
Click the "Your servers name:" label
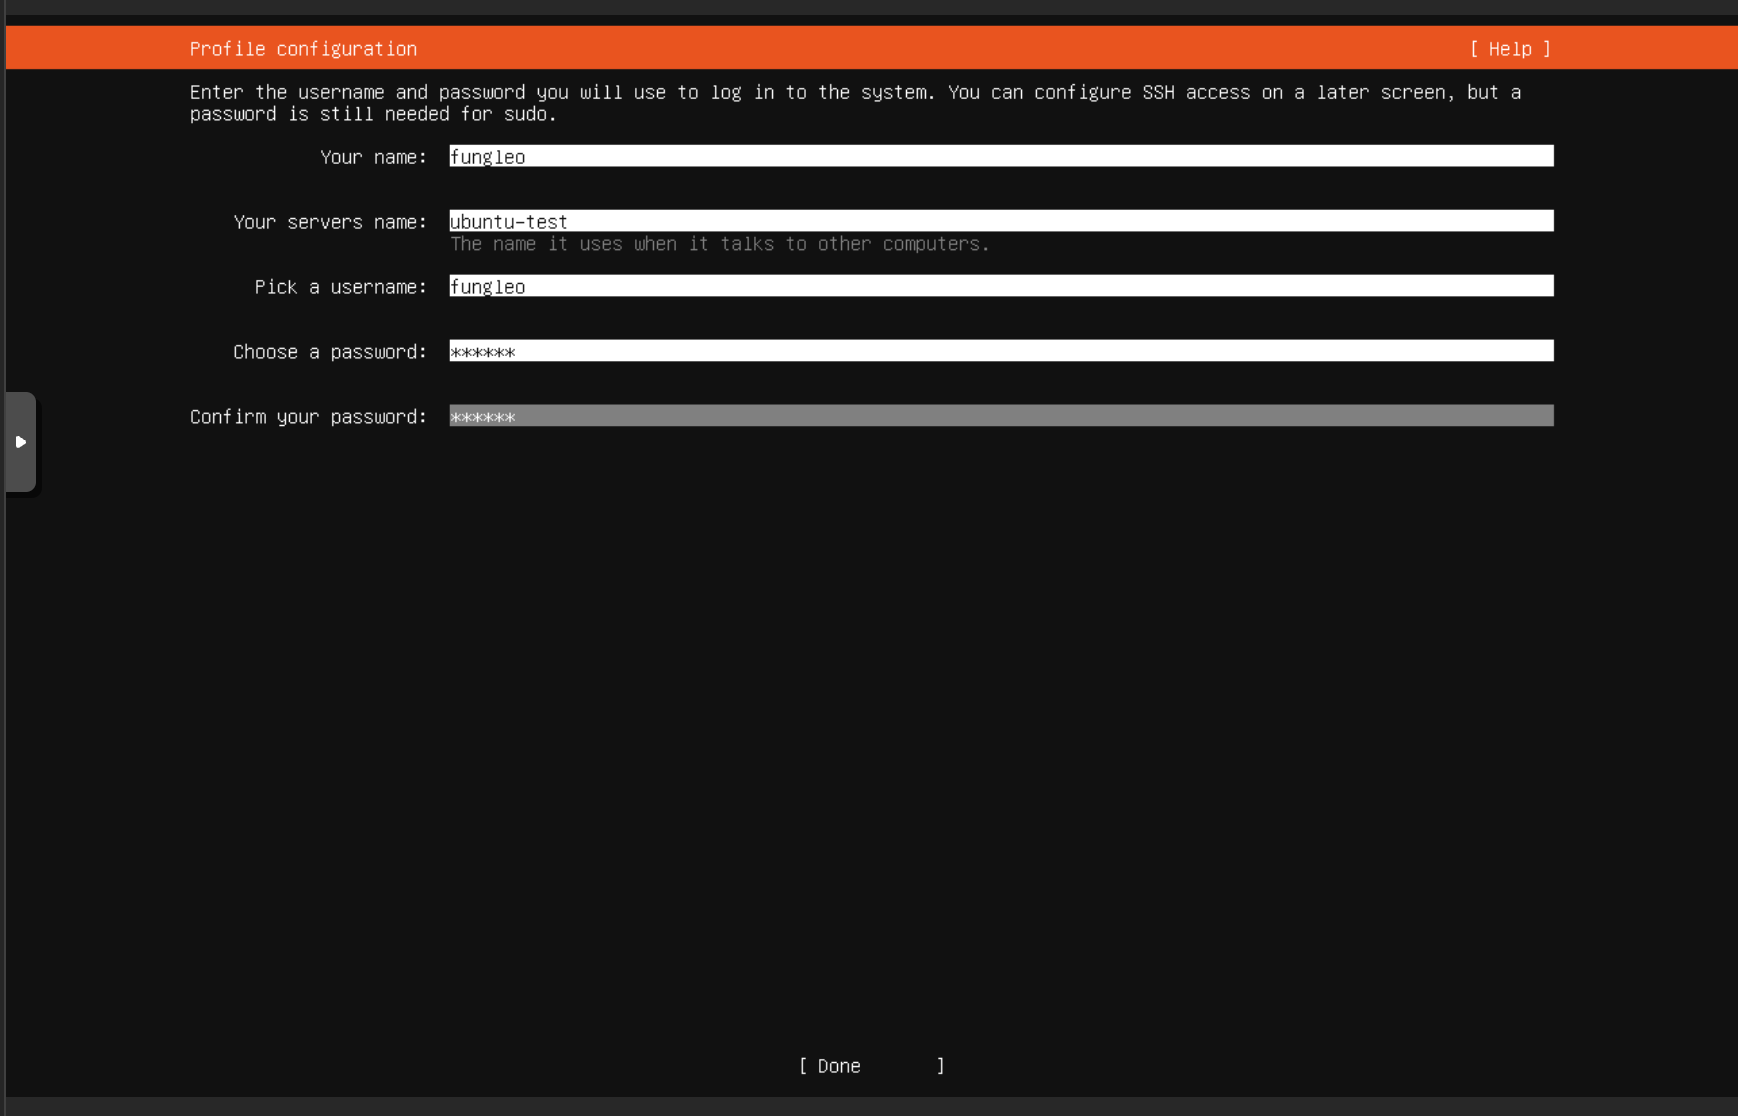[330, 222]
